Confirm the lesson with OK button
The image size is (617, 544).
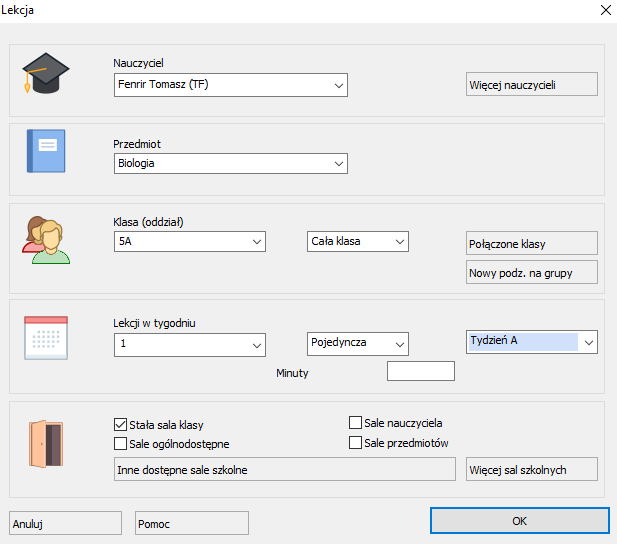519,521
